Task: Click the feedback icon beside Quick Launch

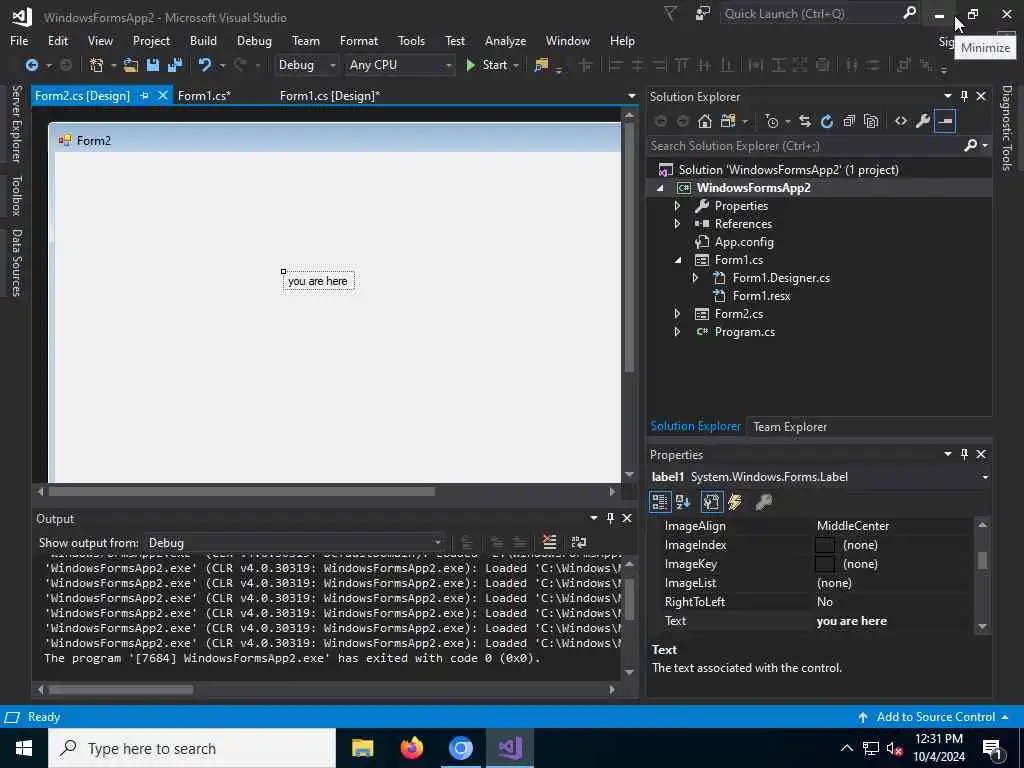Action: pos(702,13)
